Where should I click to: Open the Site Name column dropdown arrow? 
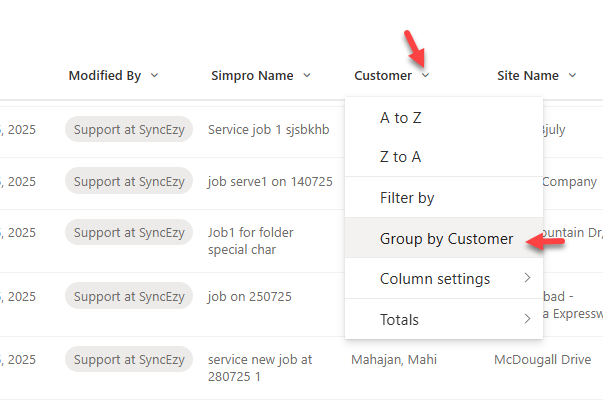tap(572, 76)
